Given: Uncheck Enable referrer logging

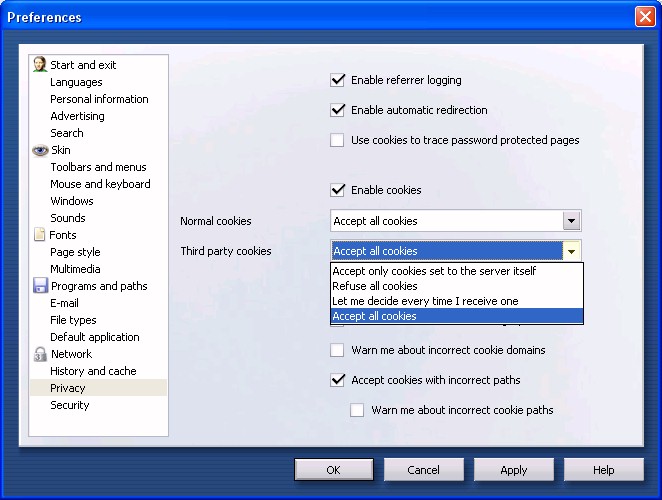Looking at the screenshot, I should point(338,80).
